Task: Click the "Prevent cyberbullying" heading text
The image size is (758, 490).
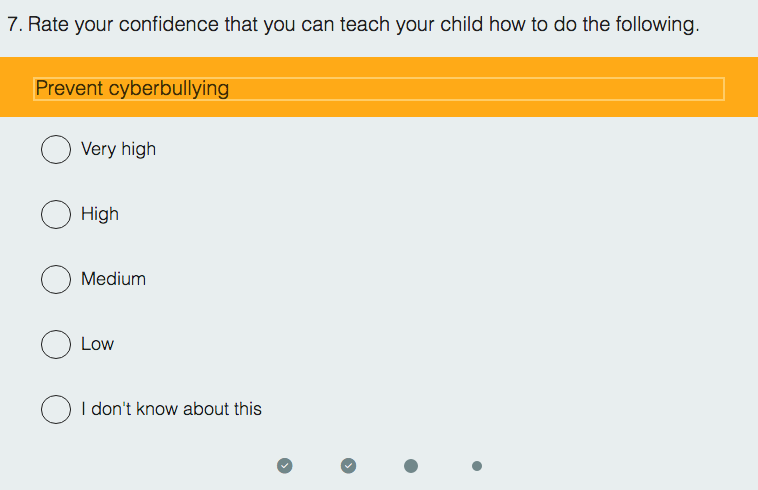Action: [x=132, y=88]
